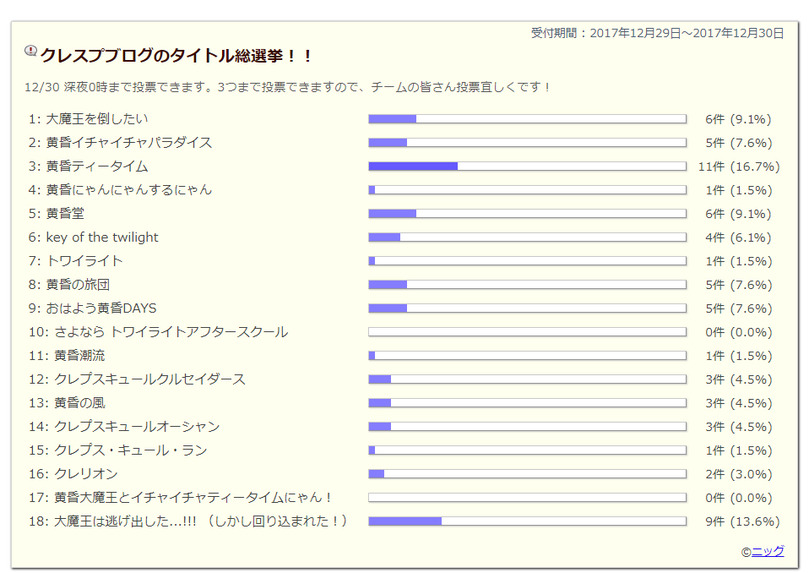Select option 7: トワイライト
This screenshot has width=809, height=573.
[x=76, y=261]
